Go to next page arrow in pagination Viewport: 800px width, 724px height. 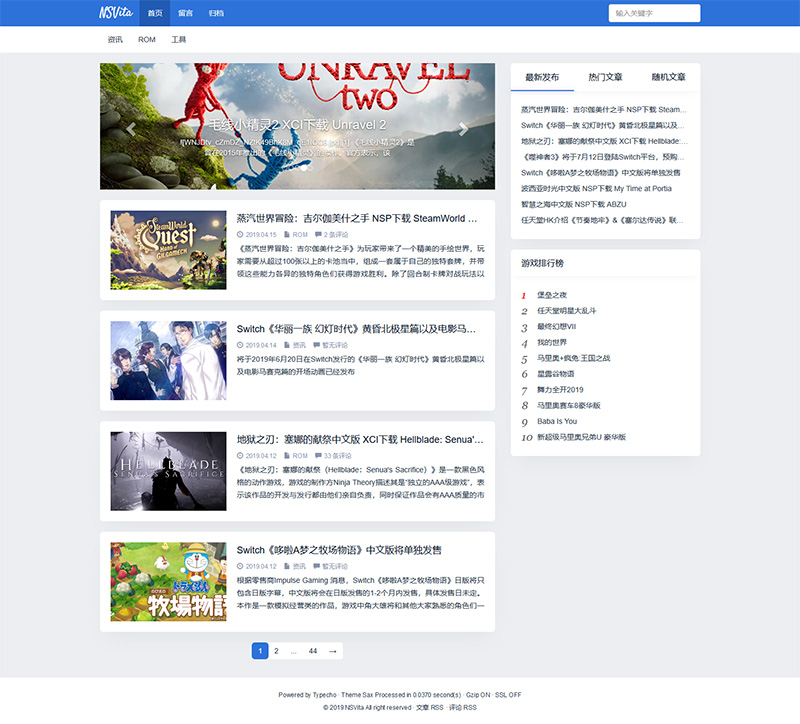(x=333, y=651)
